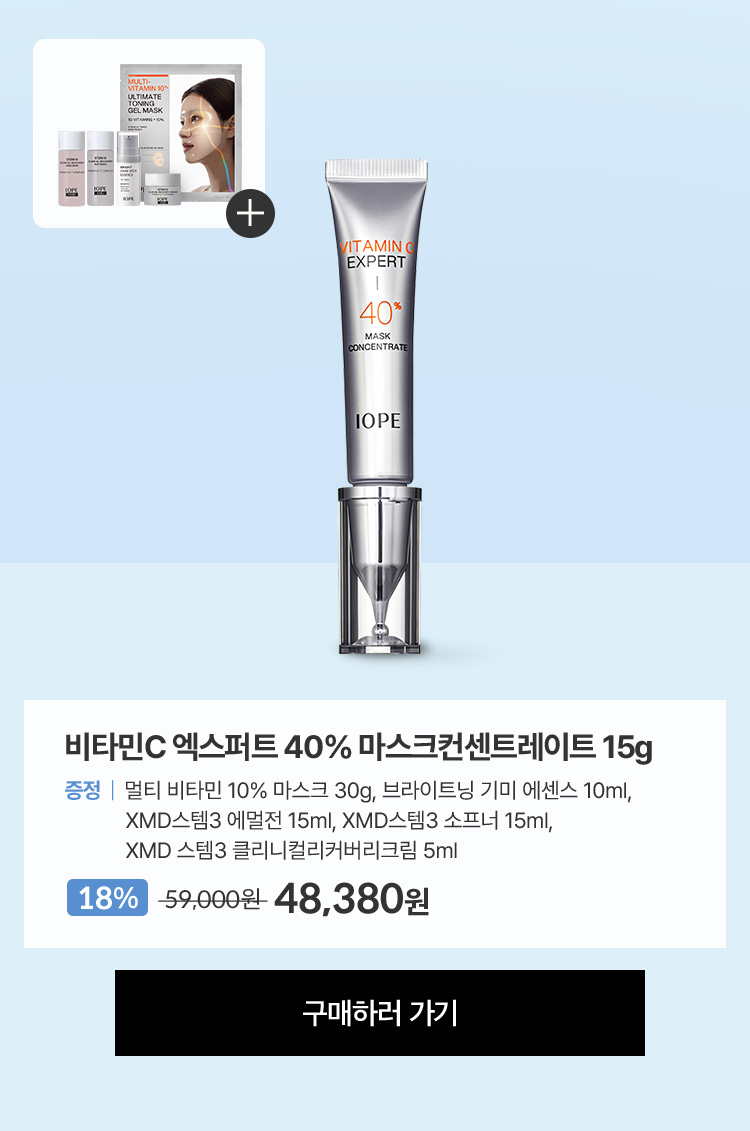Click the Vitamin C Expert label on tube
Viewport: 750px width, 1131px height.
point(376,254)
